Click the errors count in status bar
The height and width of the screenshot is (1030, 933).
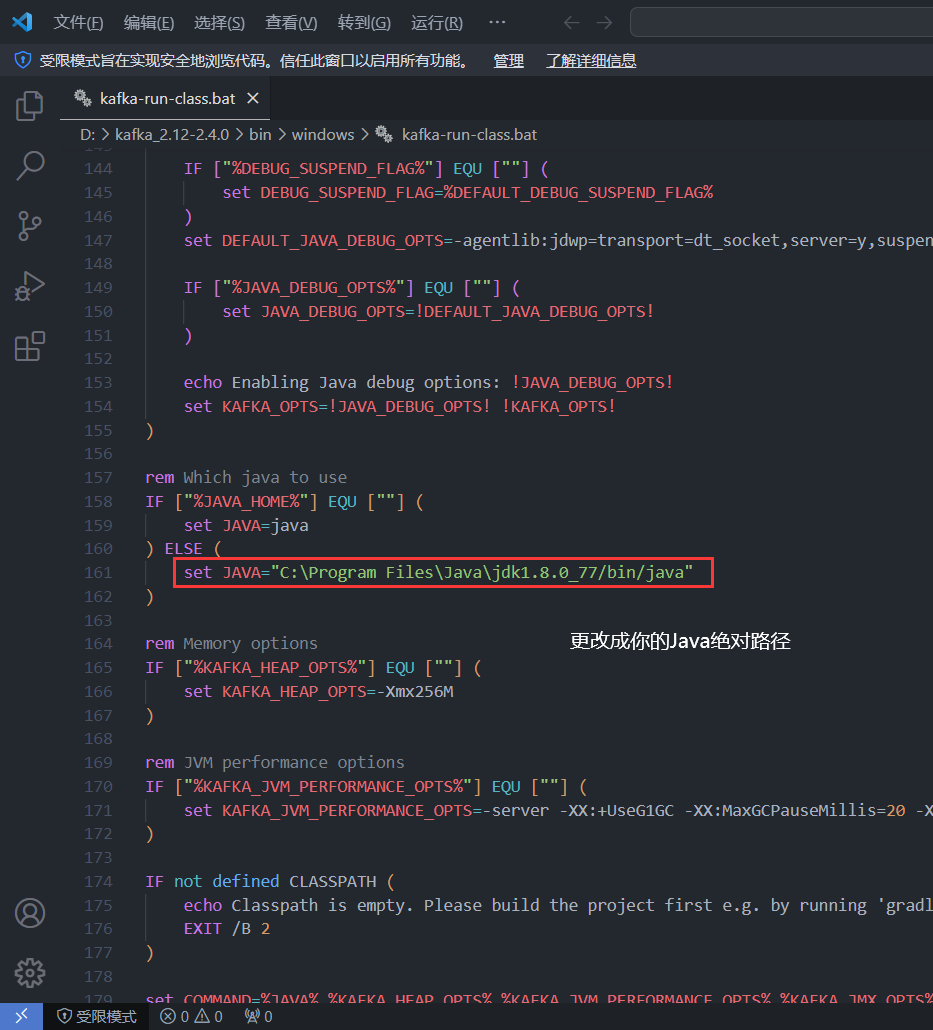pyautogui.click(x=175, y=1016)
